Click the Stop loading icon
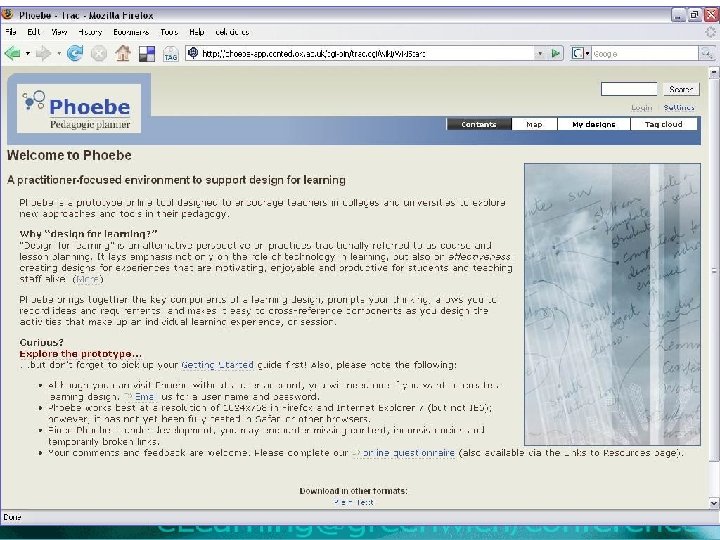This screenshot has height=540, width=720. point(98,54)
